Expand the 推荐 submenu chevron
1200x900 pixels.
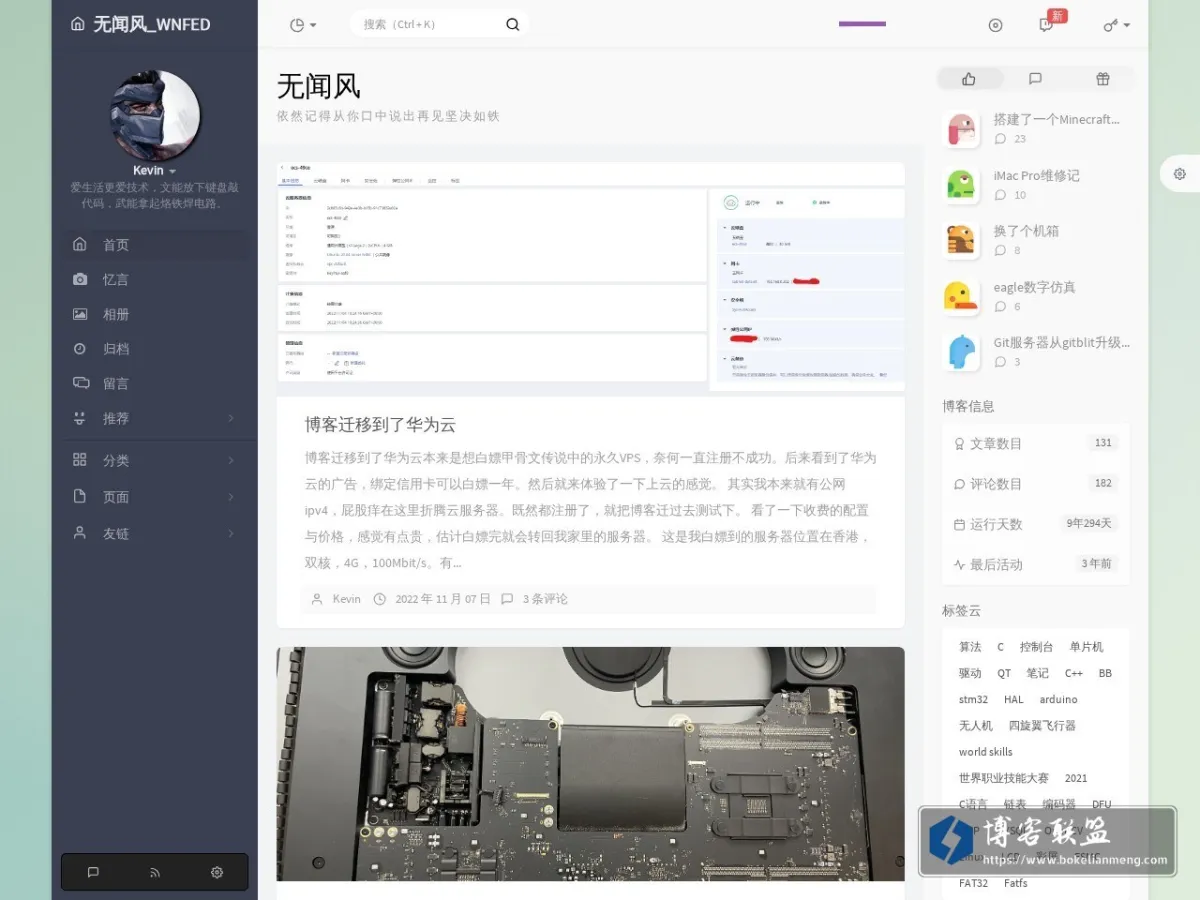click(x=231, y=418)
